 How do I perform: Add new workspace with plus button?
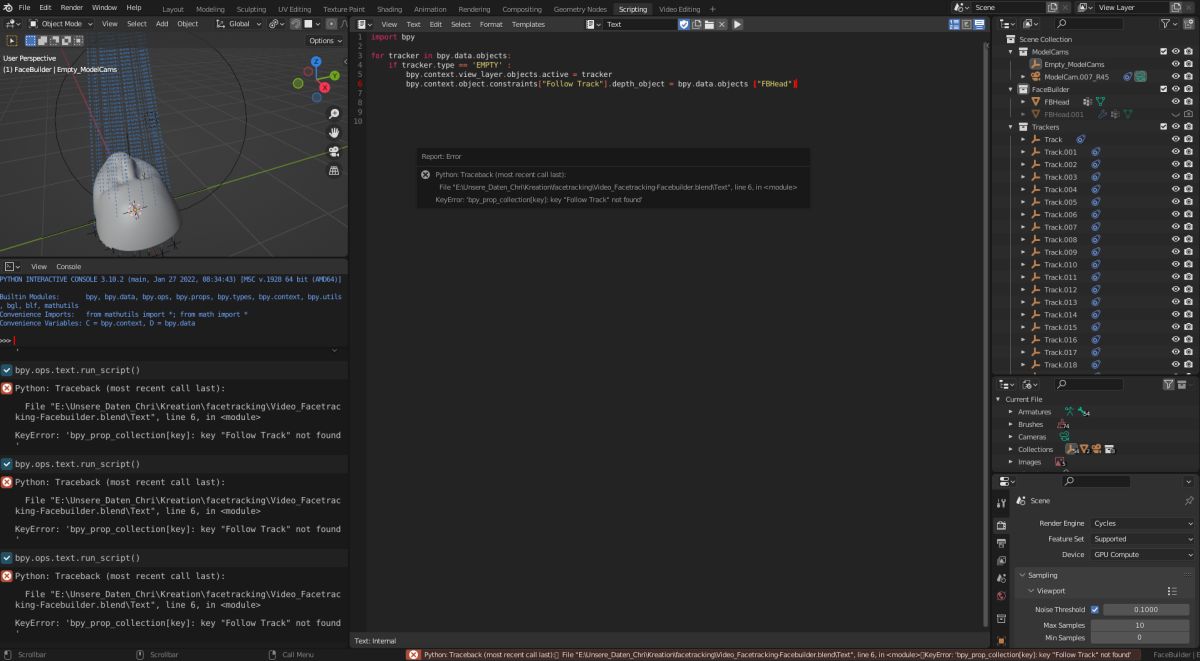pos(713,9)
